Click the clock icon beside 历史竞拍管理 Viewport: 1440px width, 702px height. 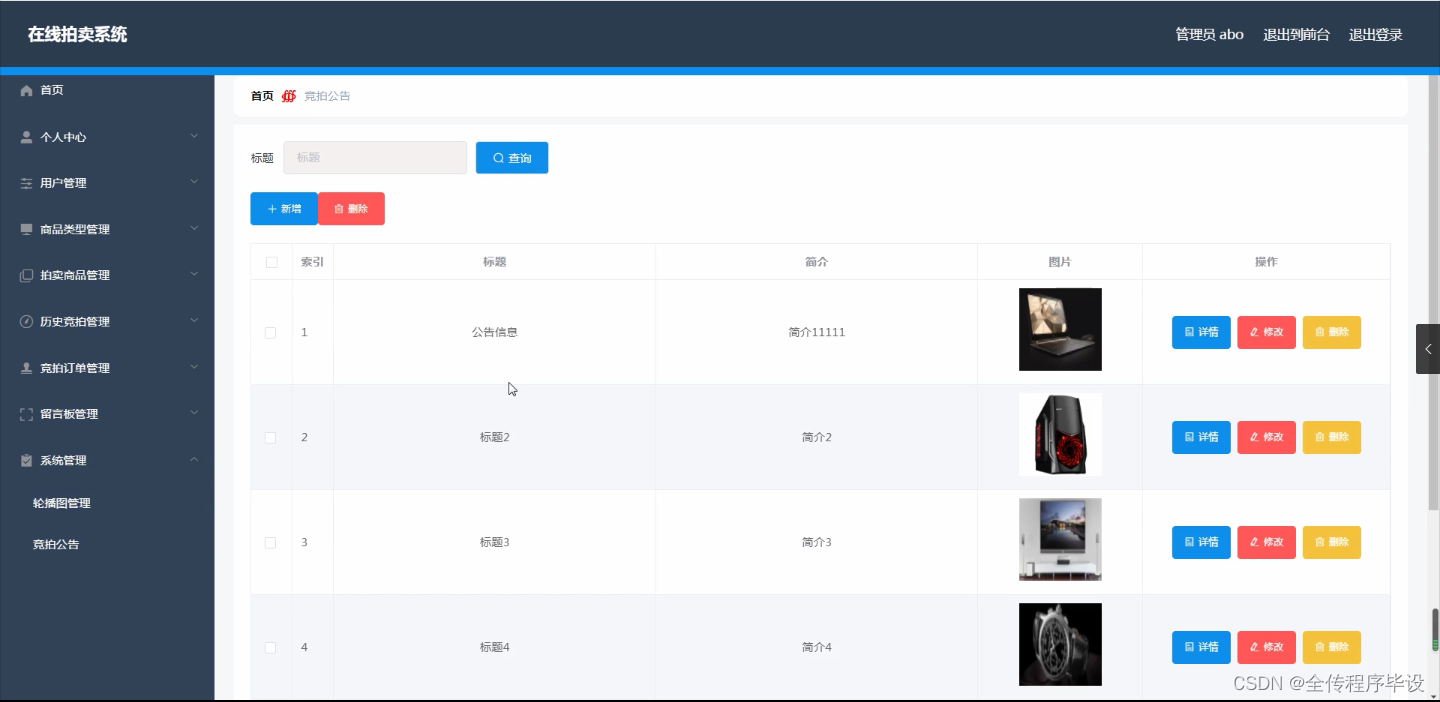point(26,321)
